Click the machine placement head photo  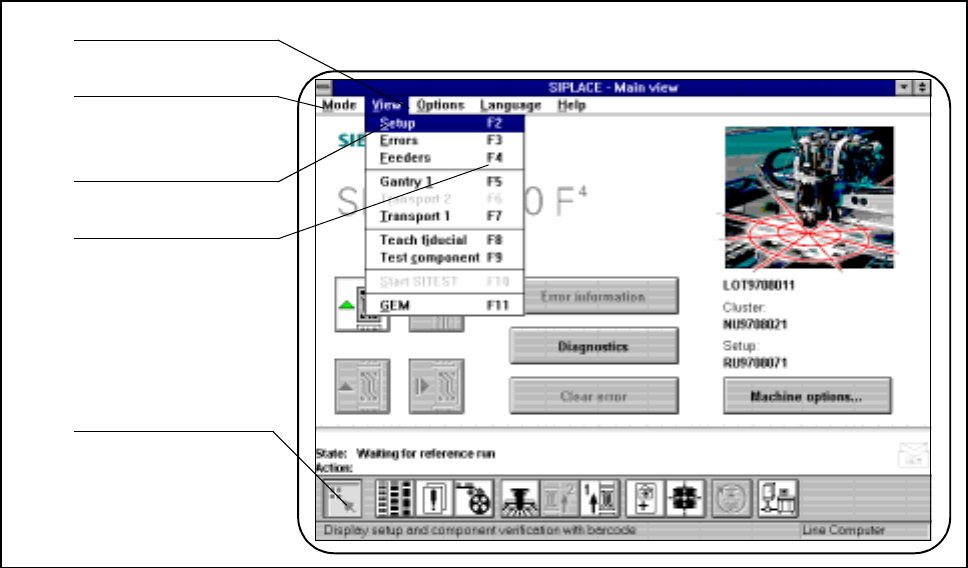(809, 198)
